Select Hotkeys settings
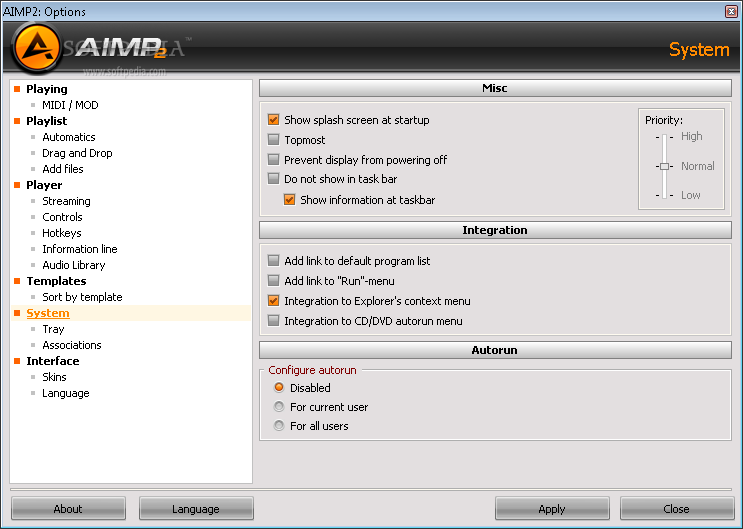The width and height of the screenshot is (743, 529). pyautogui.click(x=62, y=233)
